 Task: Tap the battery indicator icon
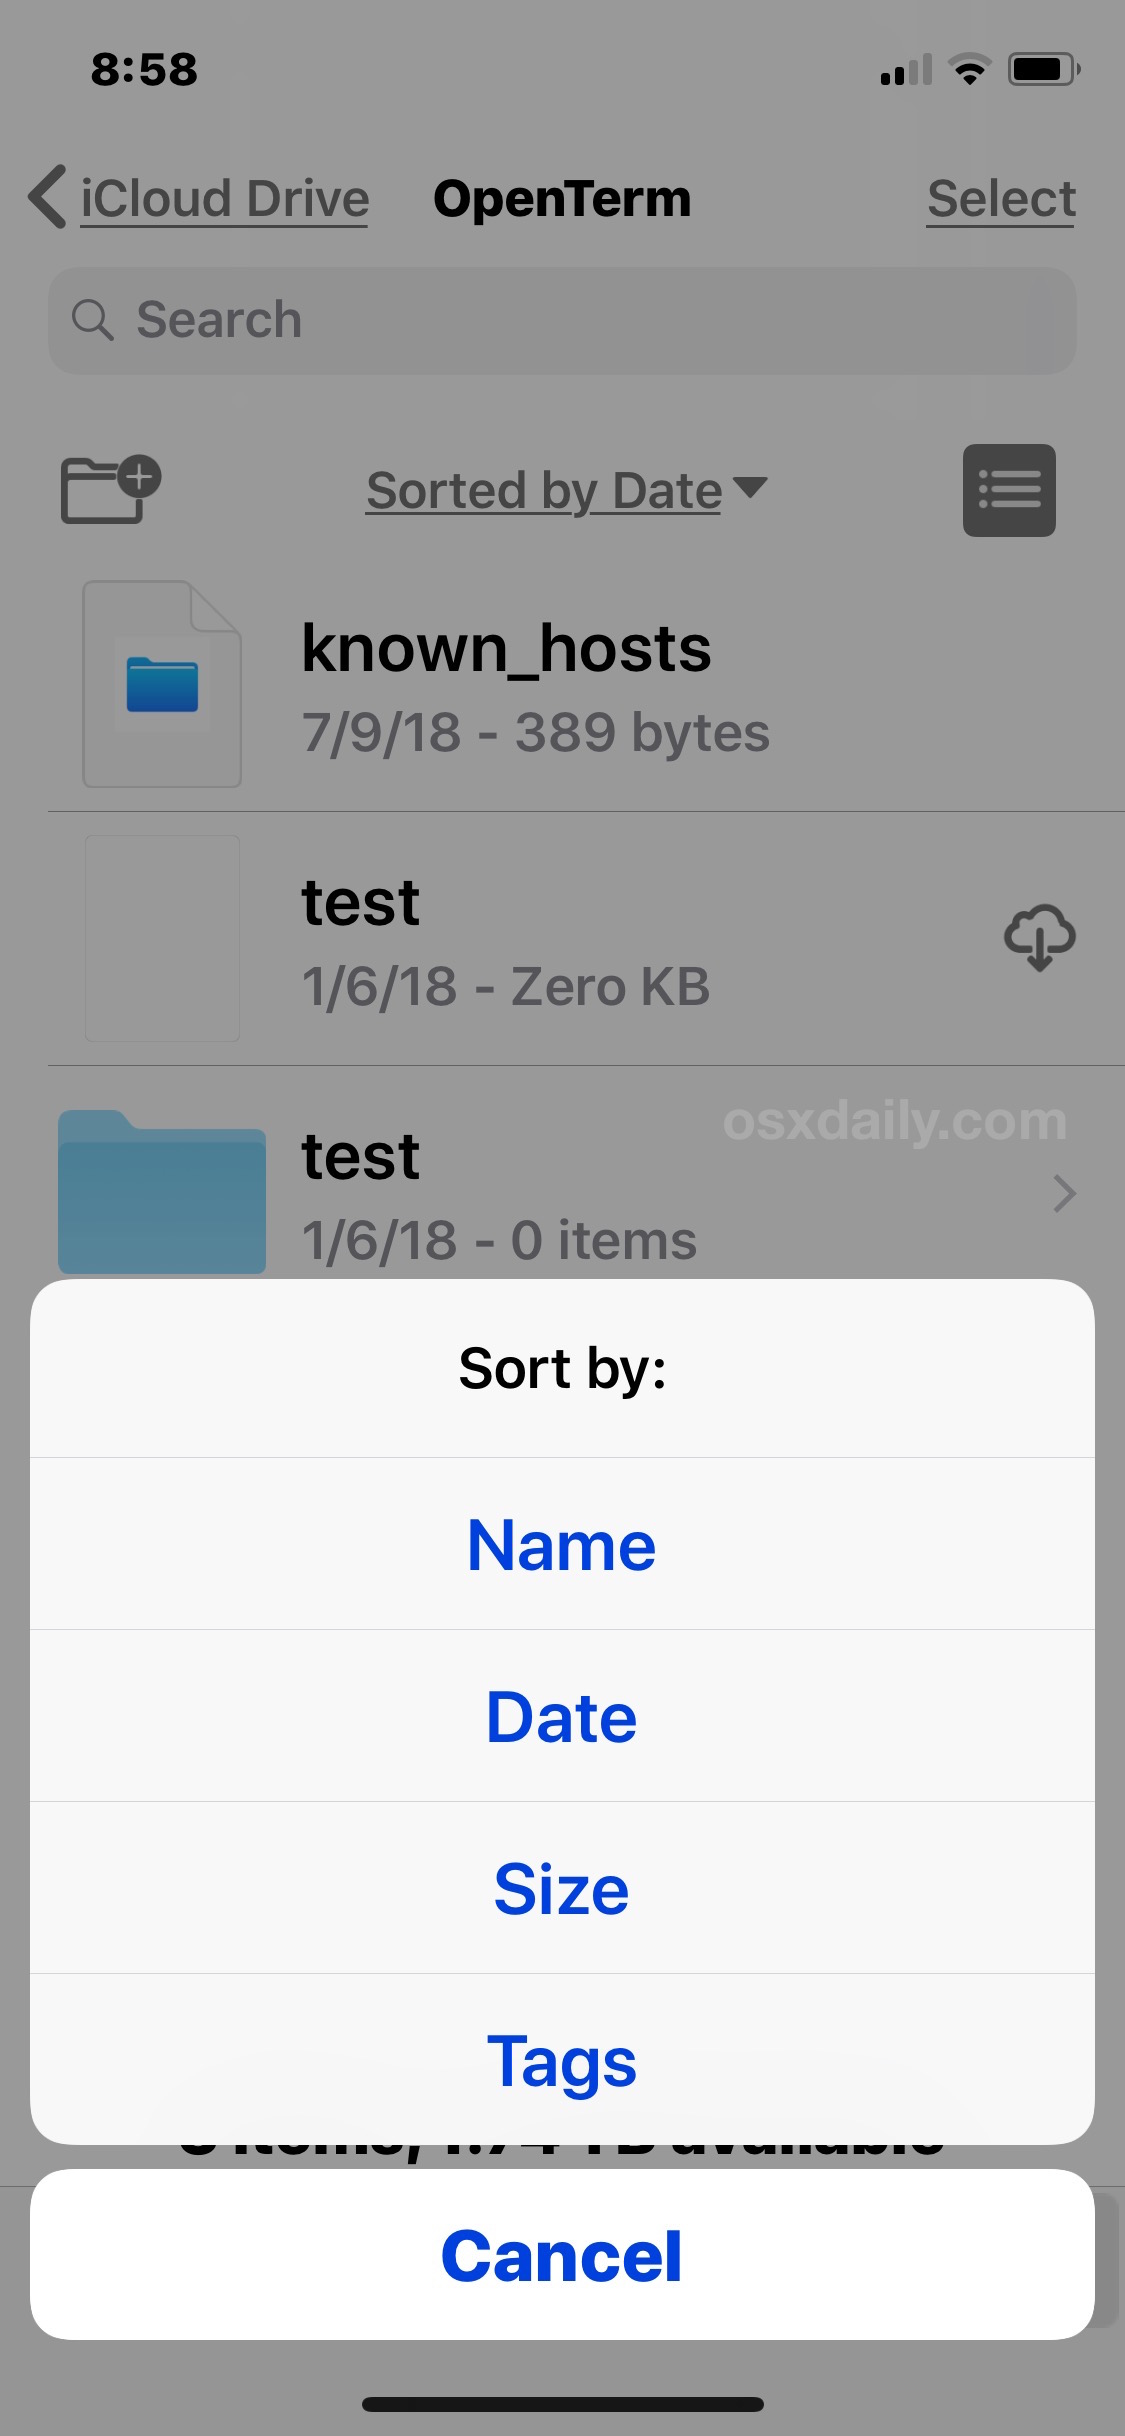click(1043, 68)
